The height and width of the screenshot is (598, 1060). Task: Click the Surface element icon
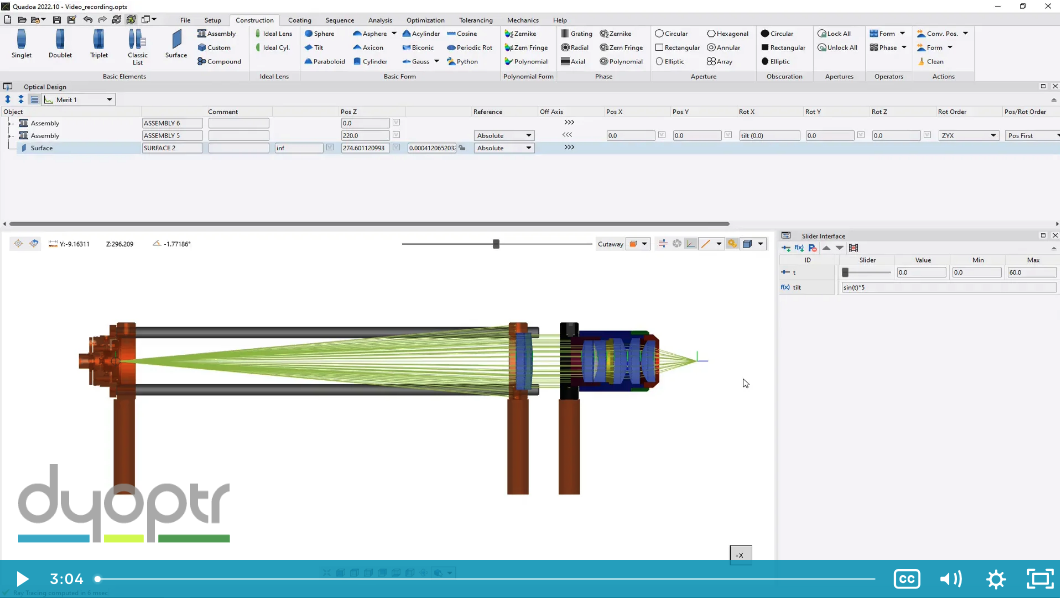click(x=176, y=44)
